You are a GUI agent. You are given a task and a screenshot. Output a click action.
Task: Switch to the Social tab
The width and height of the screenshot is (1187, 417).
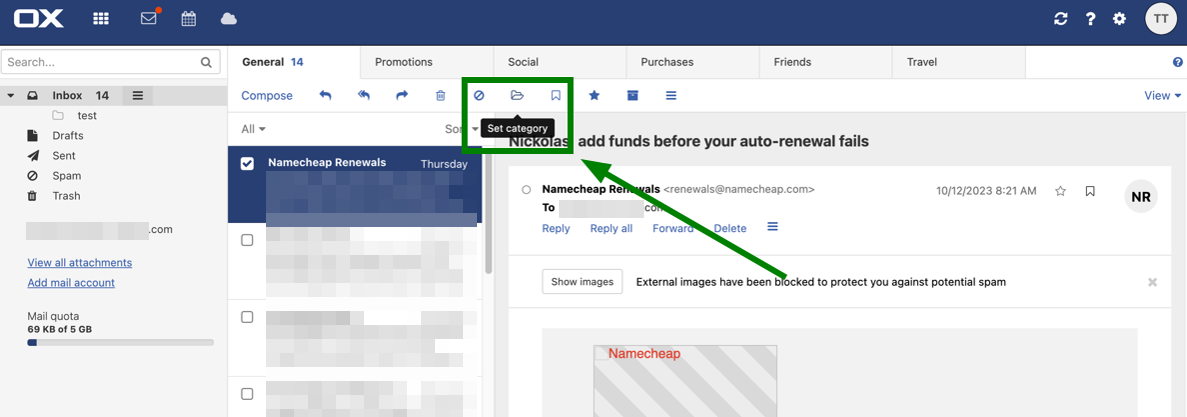[x=560, y=62]
